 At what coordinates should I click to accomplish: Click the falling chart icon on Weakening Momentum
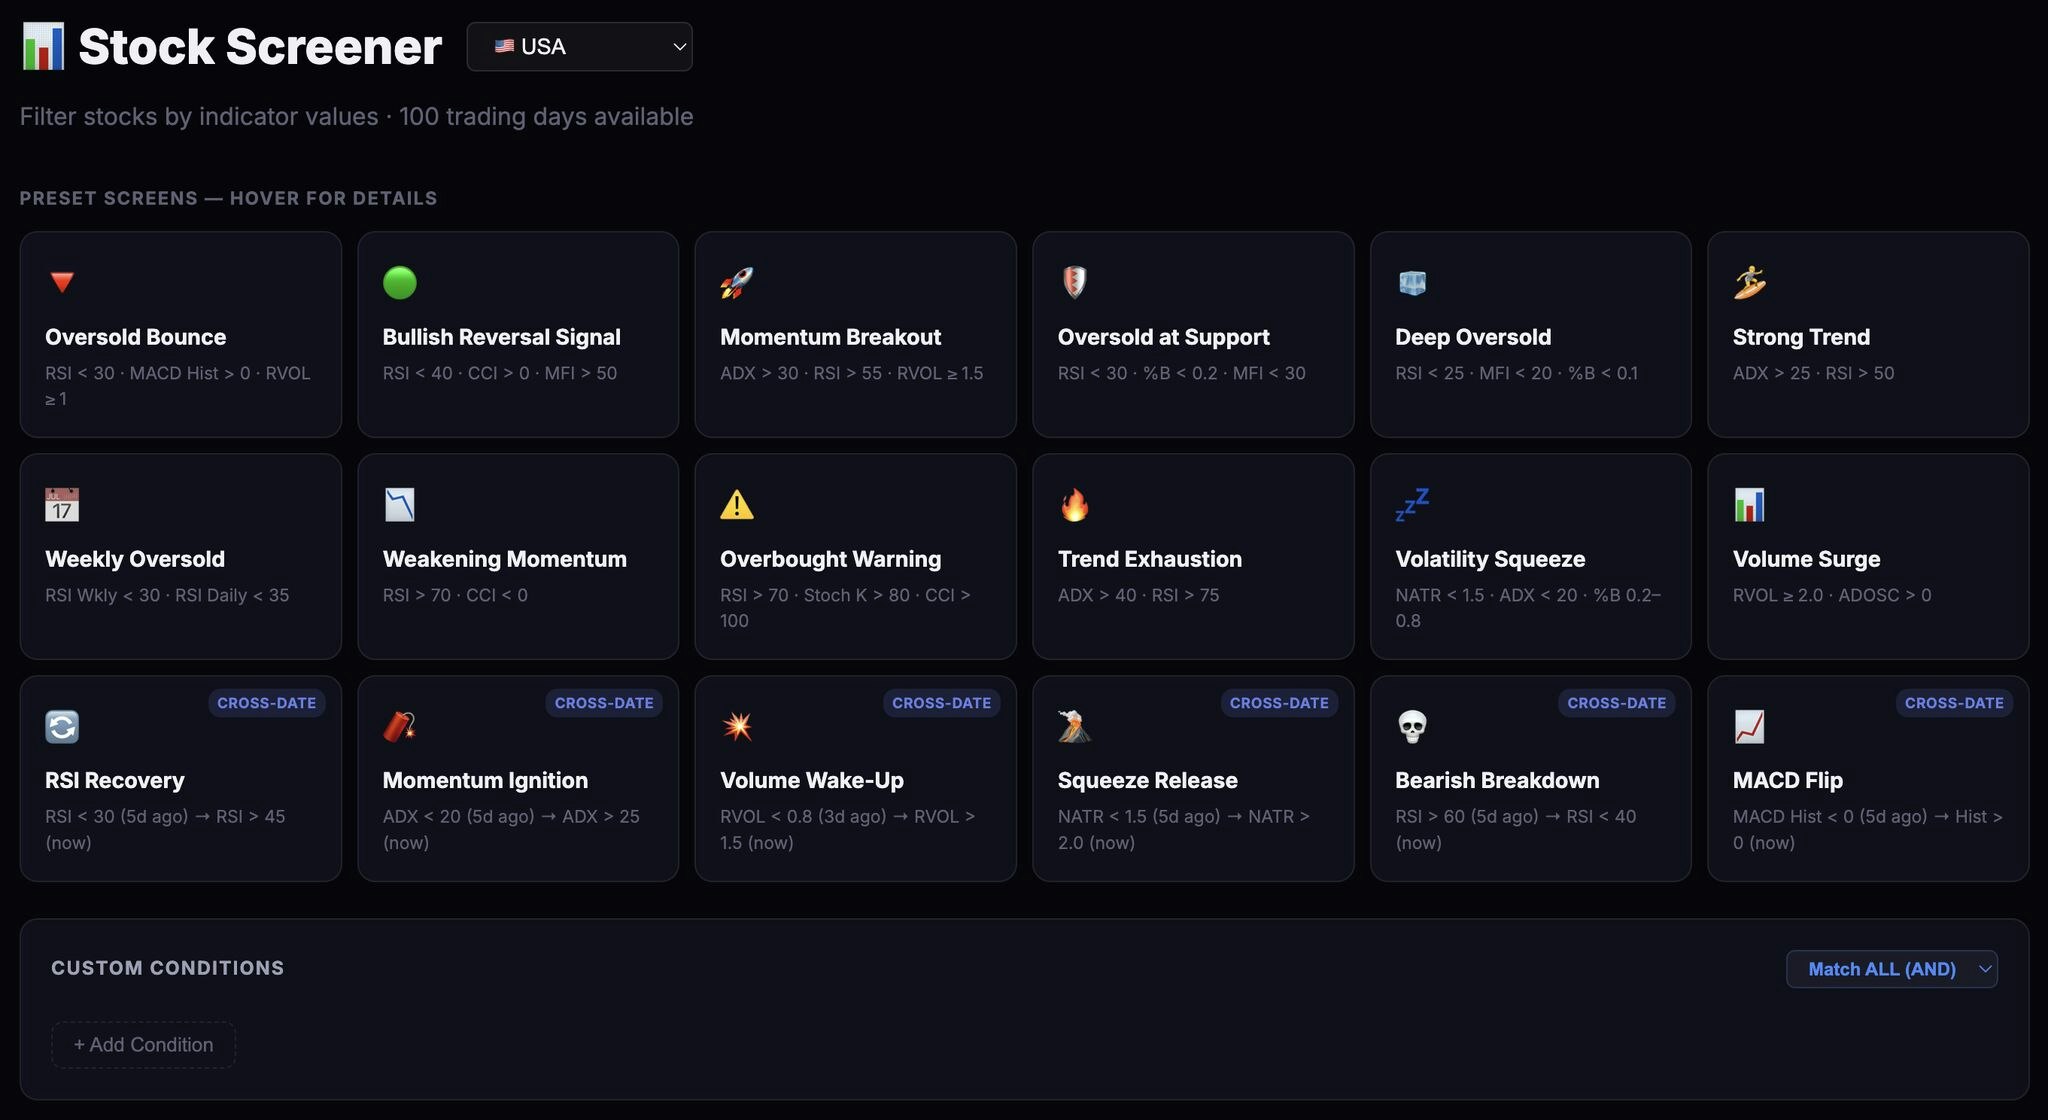pos(400,505)
